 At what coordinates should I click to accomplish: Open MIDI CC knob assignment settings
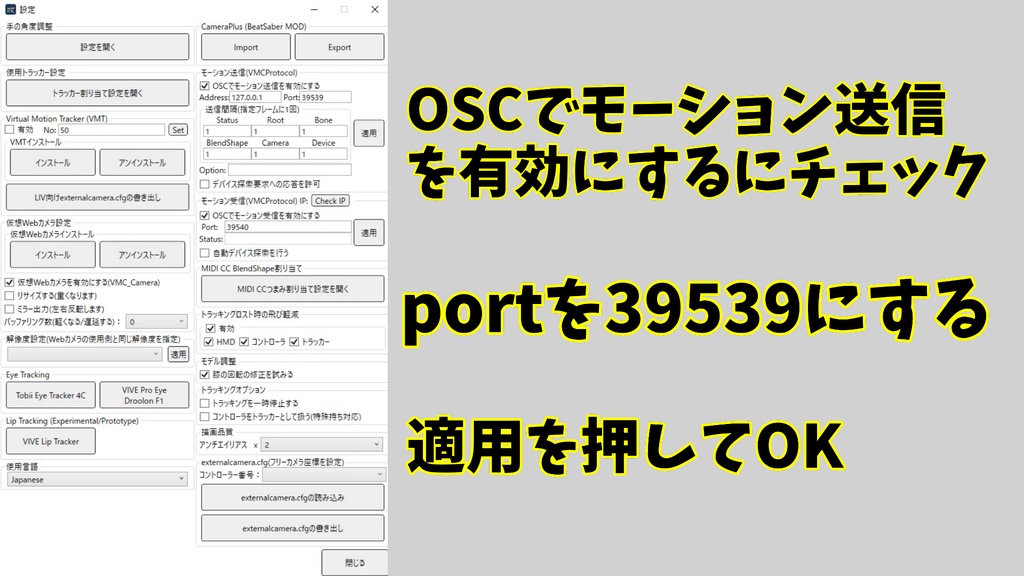293,289
